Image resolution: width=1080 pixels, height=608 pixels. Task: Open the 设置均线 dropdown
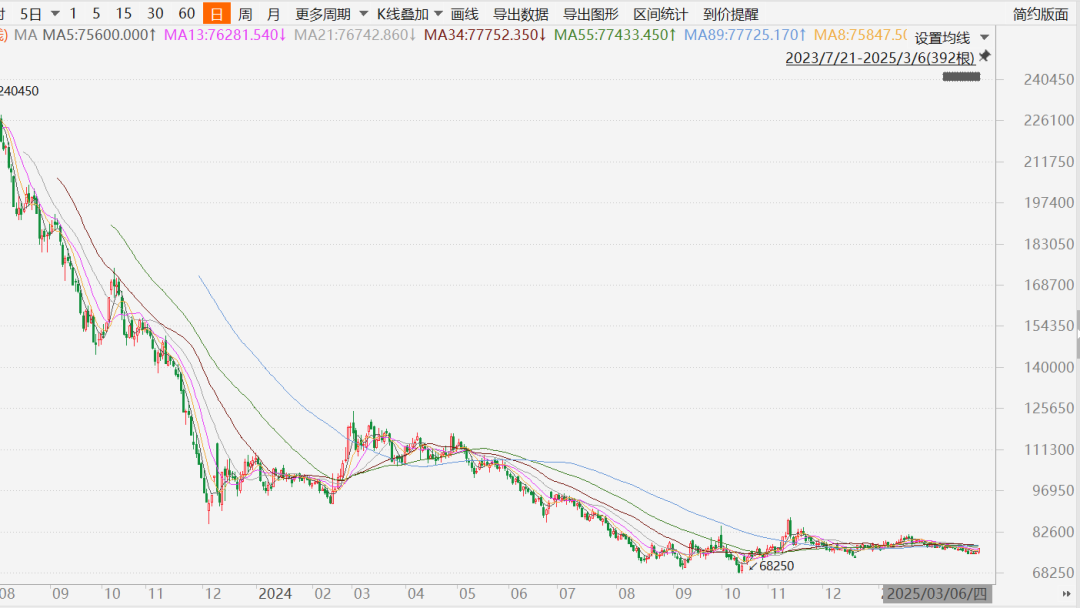tap(951, 37)
